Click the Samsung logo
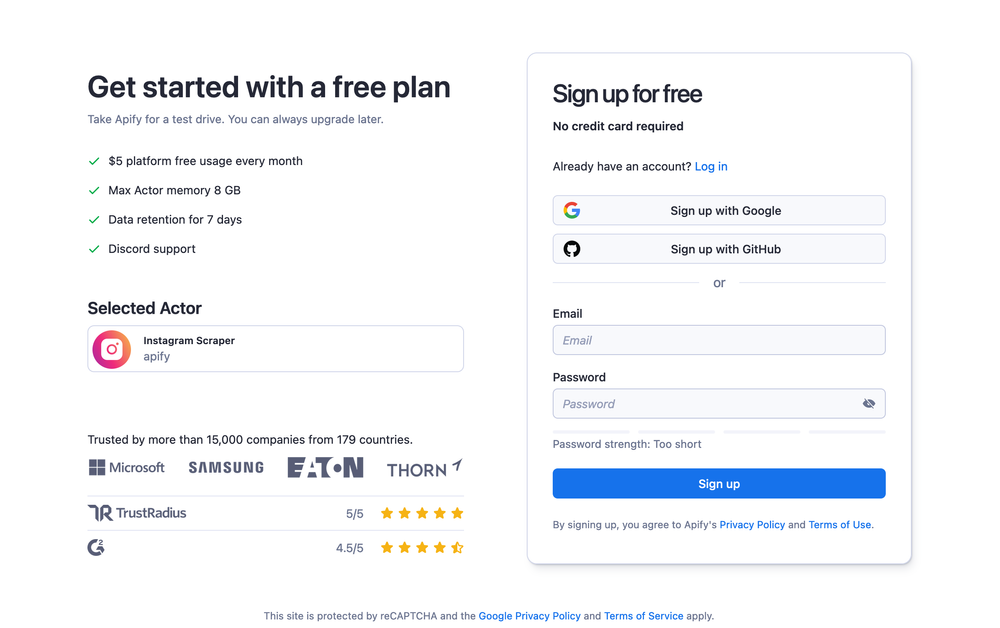The width and height of the screenshot is (1000, 628). click(x=226, y=468)
